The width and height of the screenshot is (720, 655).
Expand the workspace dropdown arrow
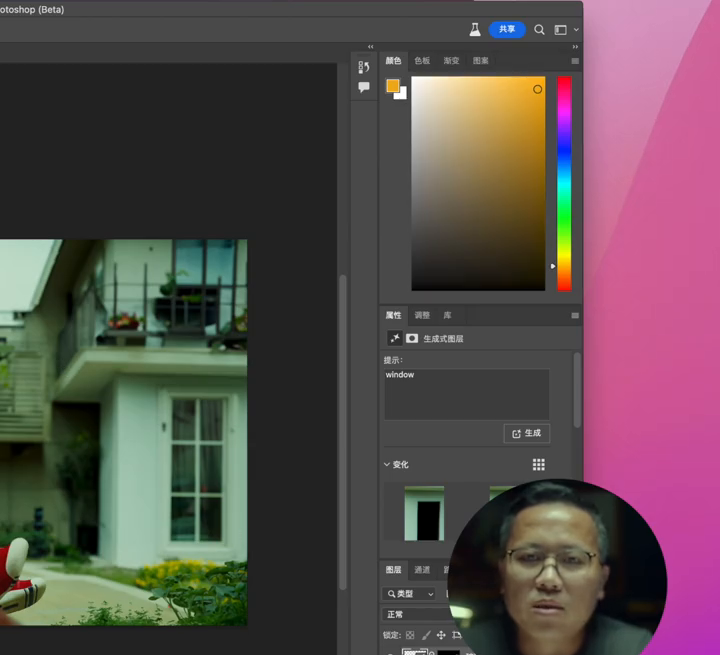(x=576, y=30)
